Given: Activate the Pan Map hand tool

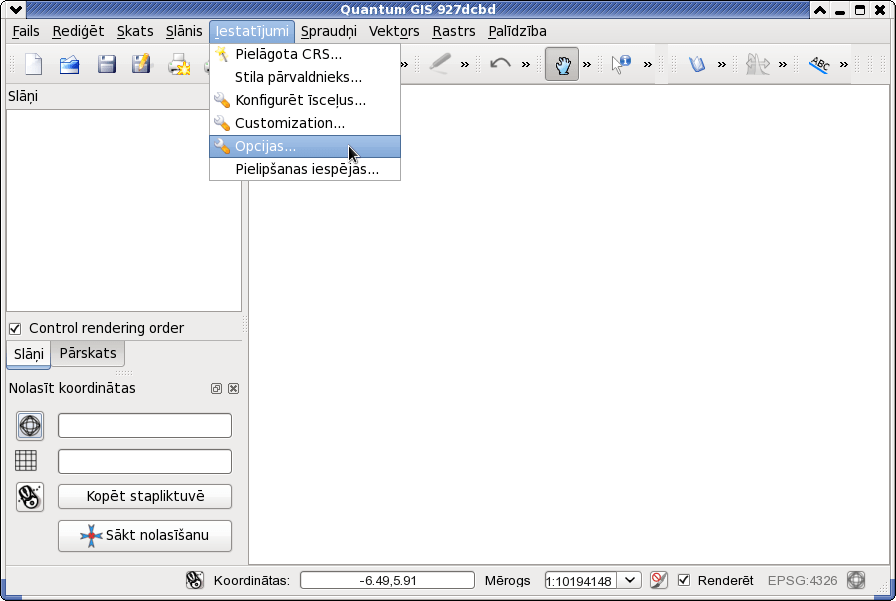Looking at the screenshot, I should pos(562,64).
